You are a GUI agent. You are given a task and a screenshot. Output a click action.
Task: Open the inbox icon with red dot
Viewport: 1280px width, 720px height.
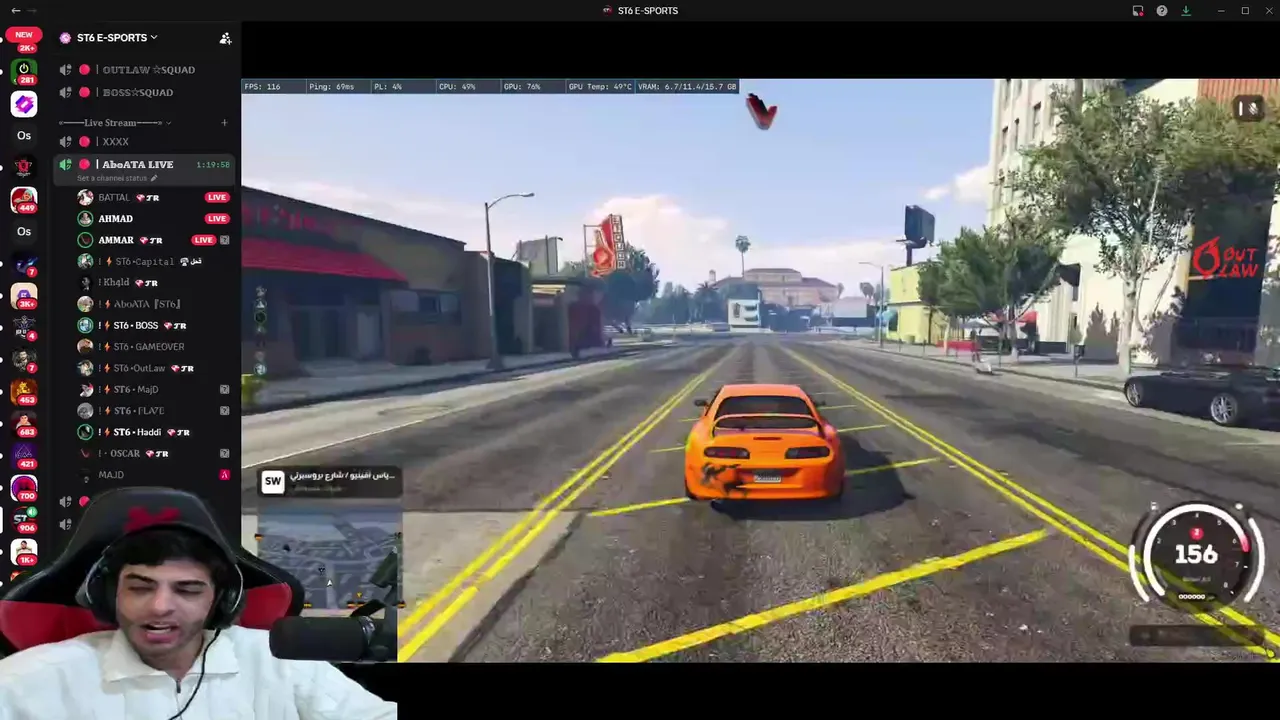pyautogui.click(x=1138, y=10)
